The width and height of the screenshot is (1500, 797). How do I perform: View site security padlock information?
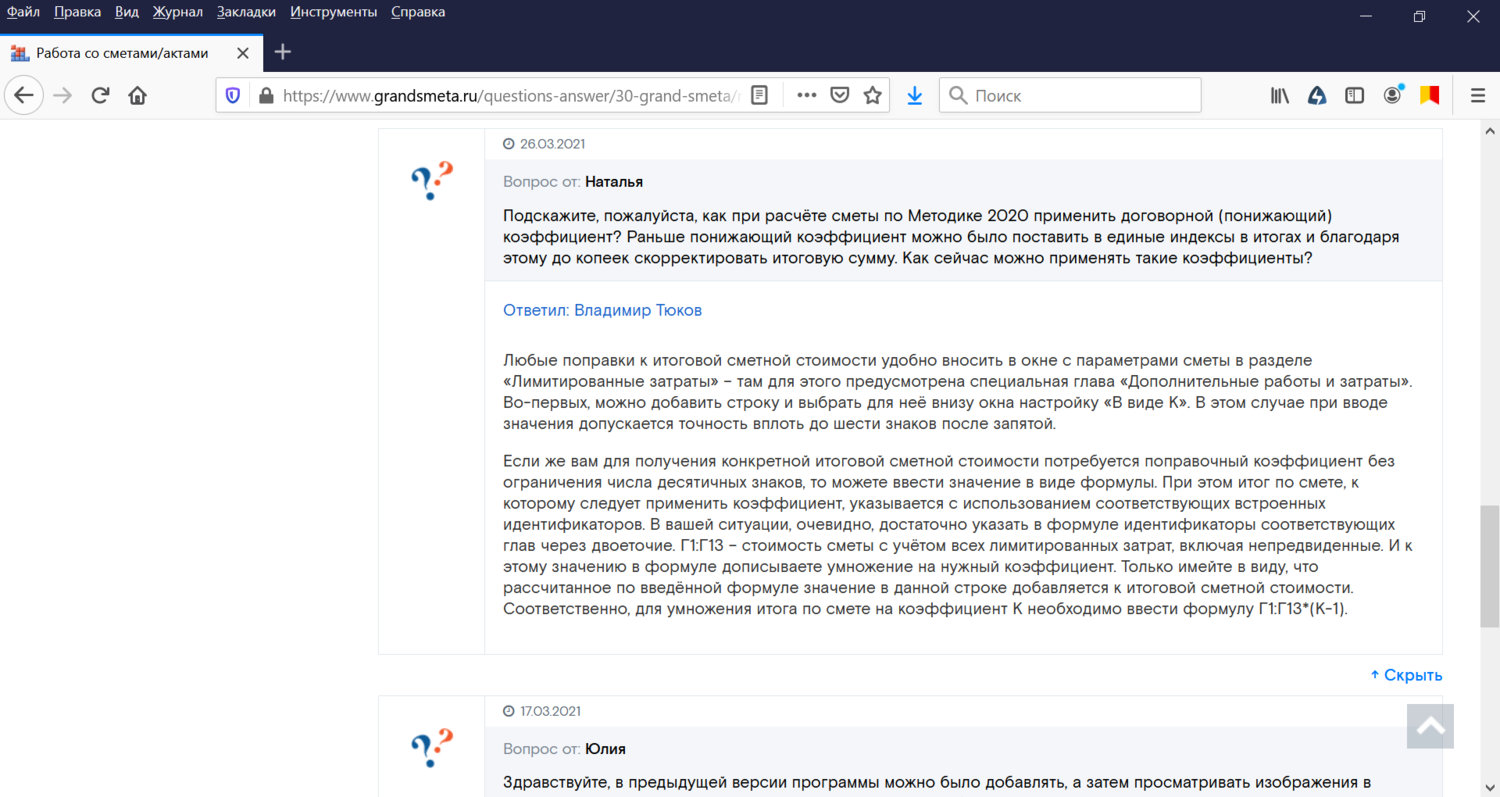coord(266,95)
